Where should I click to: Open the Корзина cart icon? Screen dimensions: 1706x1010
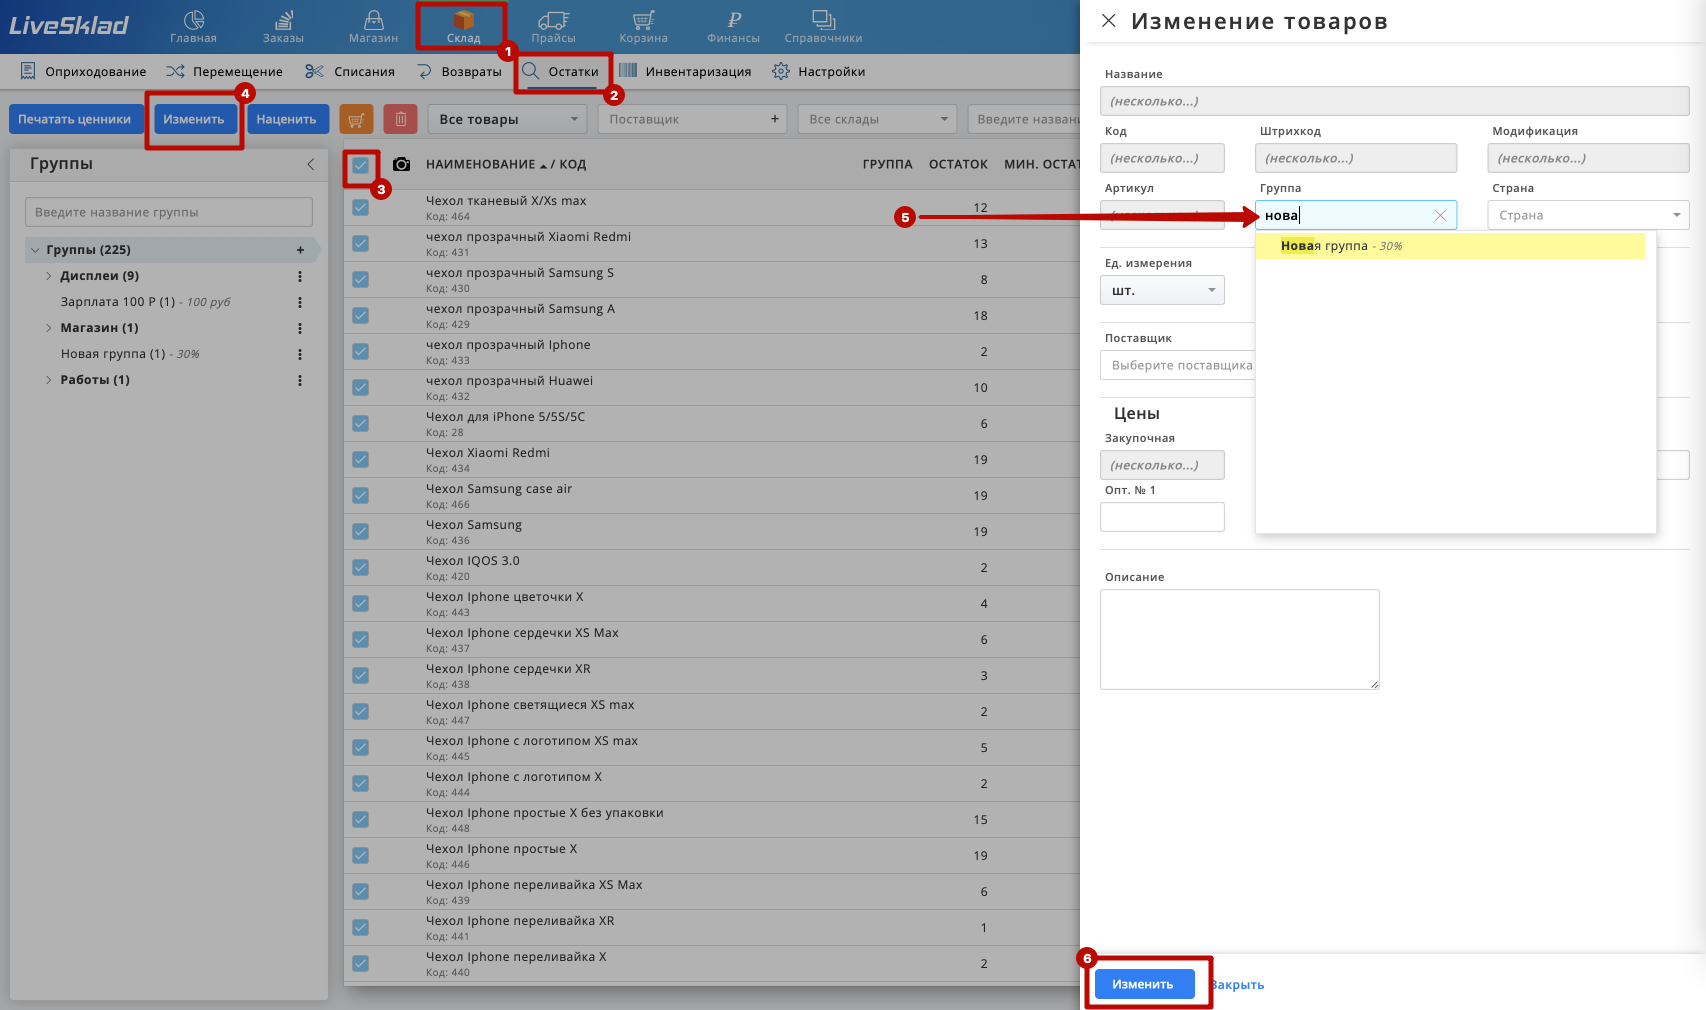(x=643, y=20)
